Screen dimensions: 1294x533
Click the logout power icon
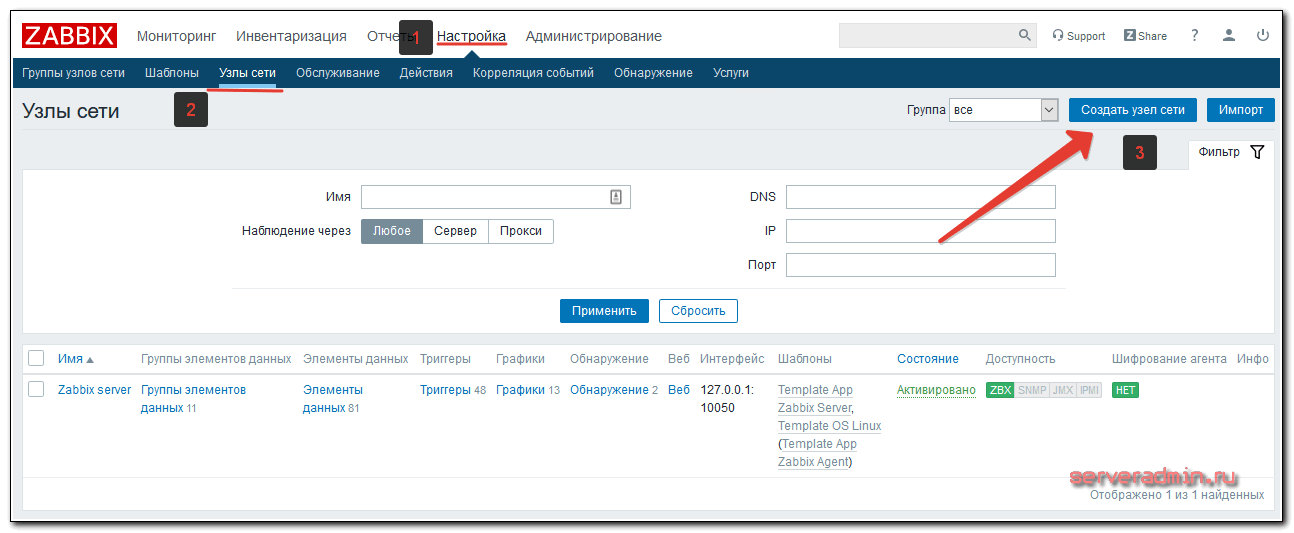(x=1263, y=35)
